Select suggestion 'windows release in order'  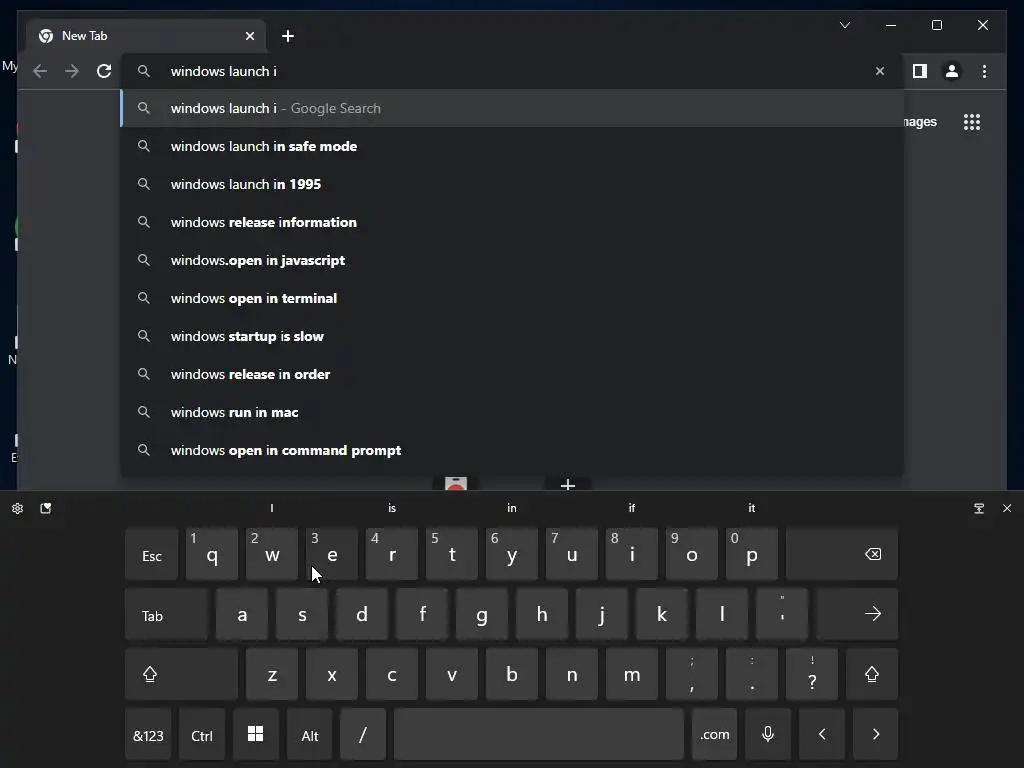click(x=513, y=374)
